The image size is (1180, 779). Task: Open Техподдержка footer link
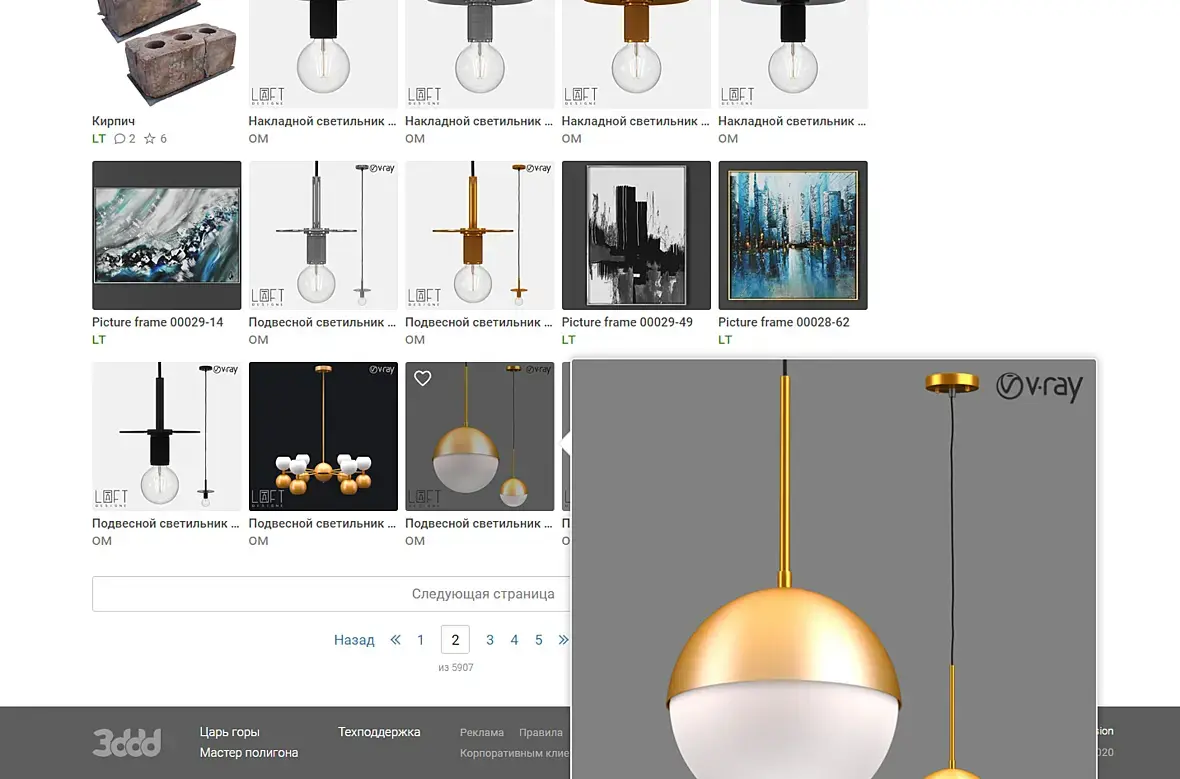pos(379,732)
